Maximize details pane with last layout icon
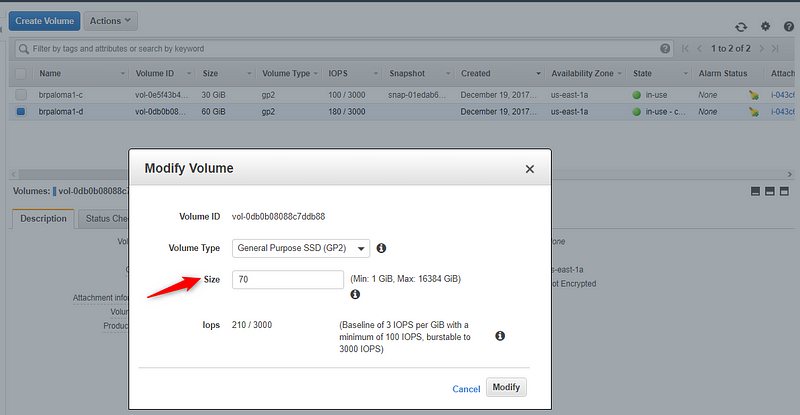 pyautogui.click(x=784, y=191)
